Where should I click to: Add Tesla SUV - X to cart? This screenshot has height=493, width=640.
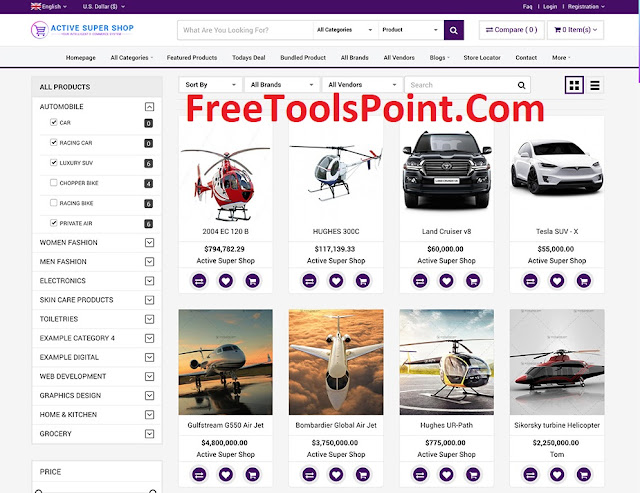(584, 281)
